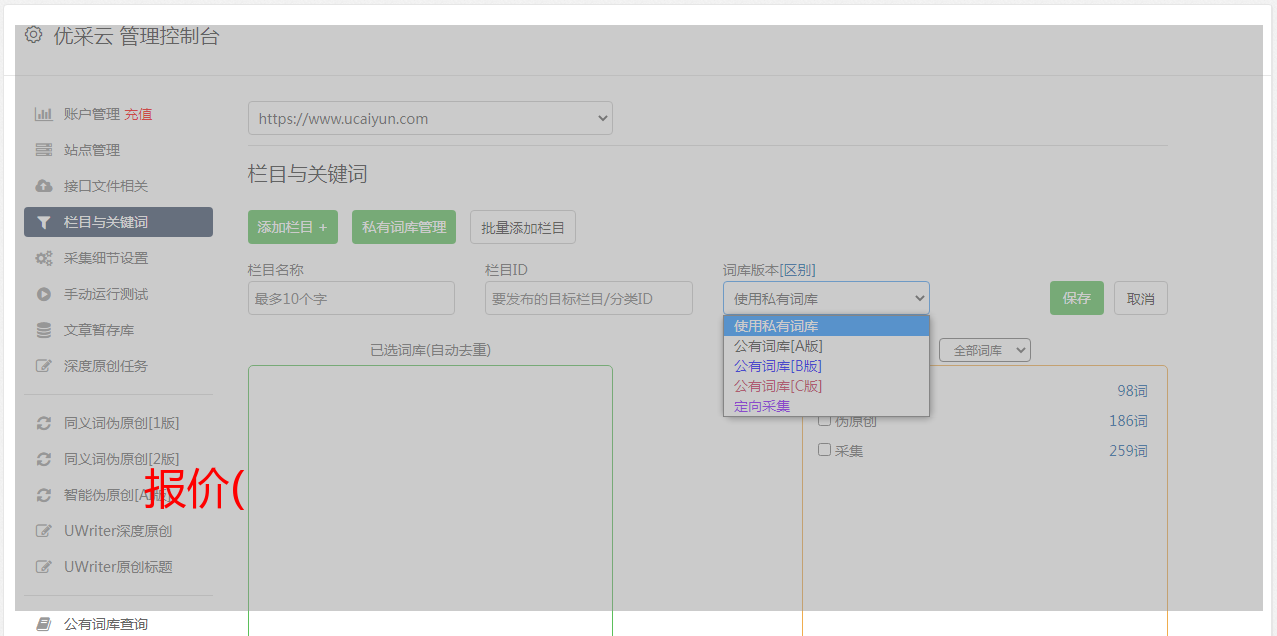Click the red 充值 link
The width and height of the screenshot is (1277, 636).
point(138,114)
